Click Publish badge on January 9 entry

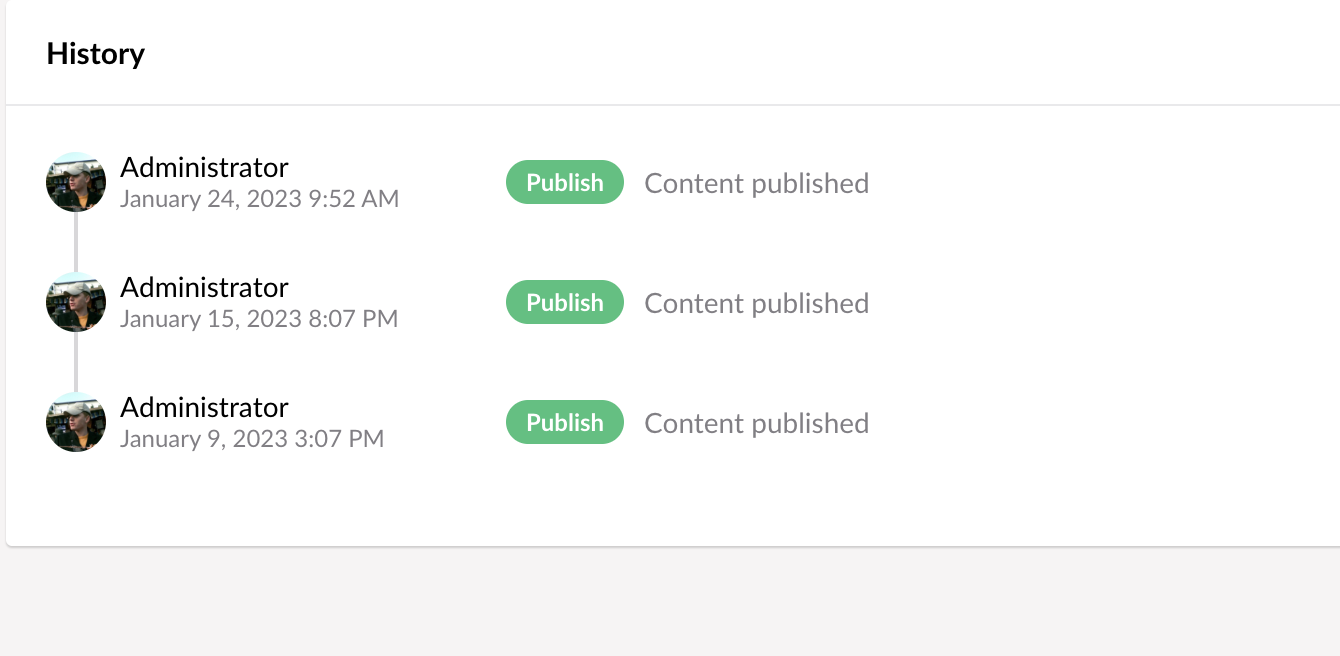pos(565,422)
